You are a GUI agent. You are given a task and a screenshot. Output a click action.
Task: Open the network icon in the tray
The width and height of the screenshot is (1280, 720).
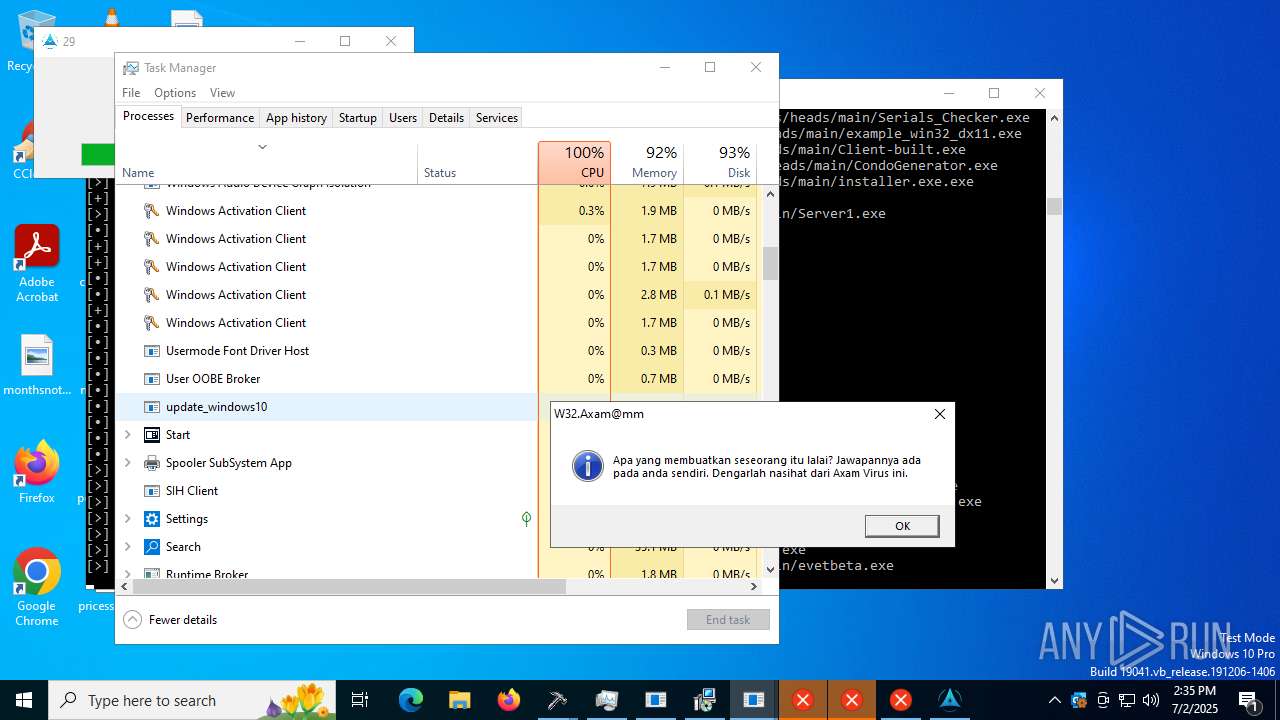pyautogui.click(x=1127, y=700)
